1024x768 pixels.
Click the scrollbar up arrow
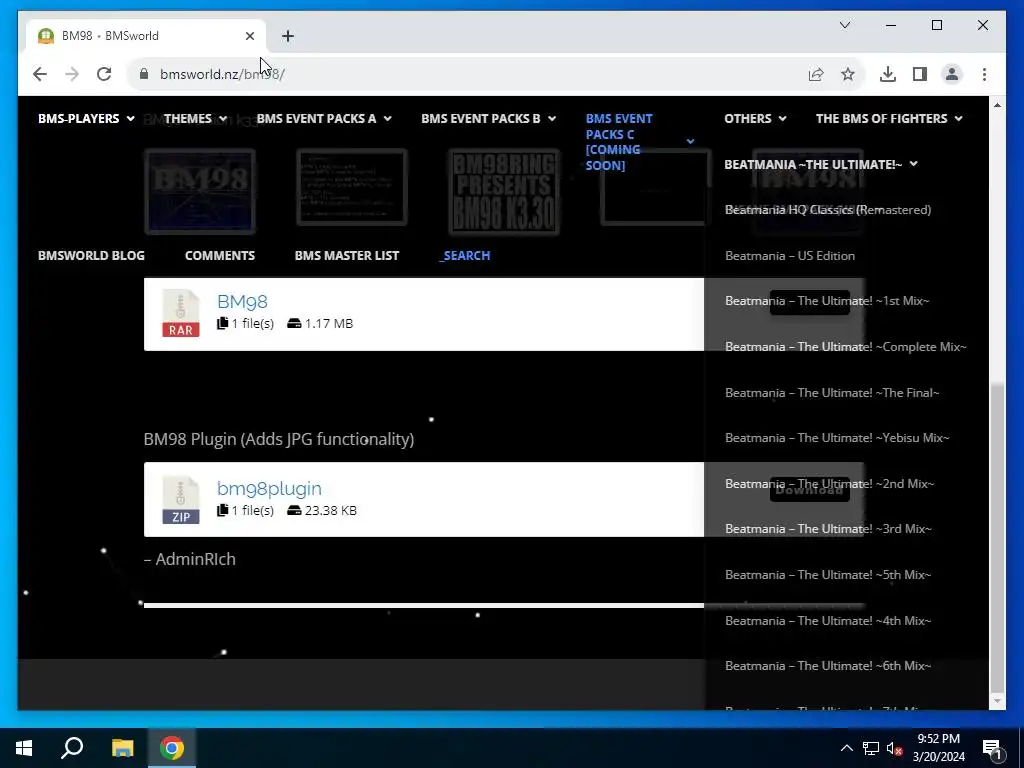pos(997,105)
